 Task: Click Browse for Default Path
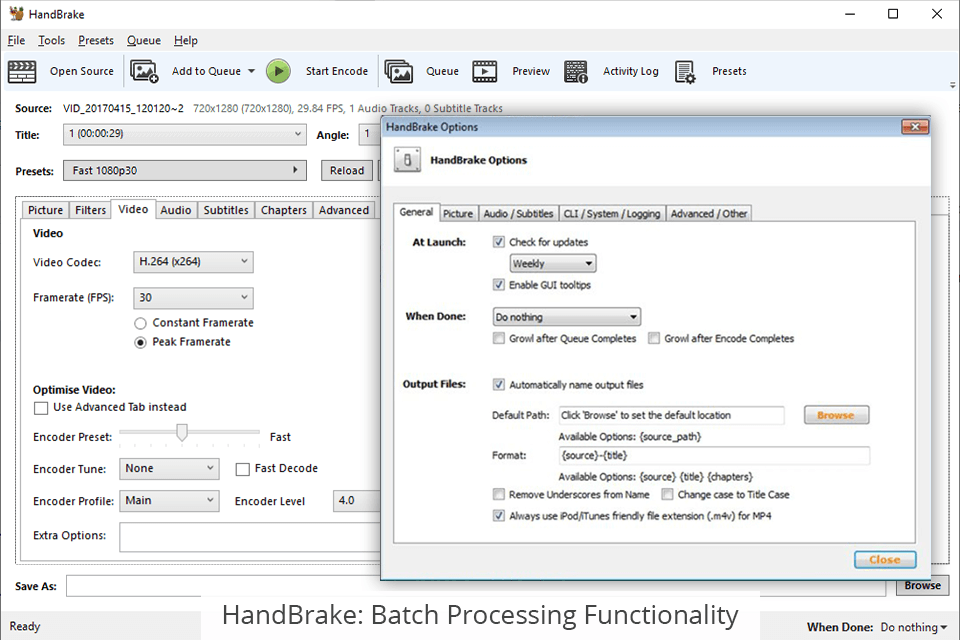836,415
